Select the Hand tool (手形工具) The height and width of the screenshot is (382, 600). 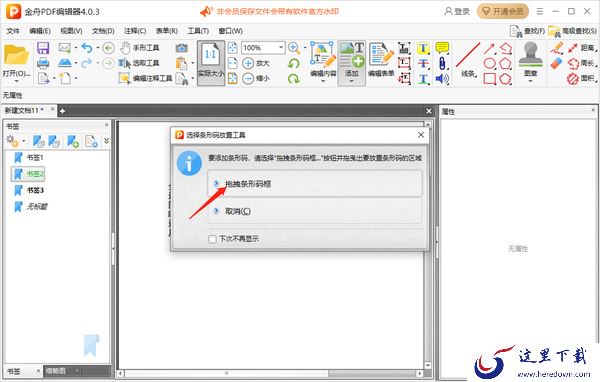pos(139,48)
